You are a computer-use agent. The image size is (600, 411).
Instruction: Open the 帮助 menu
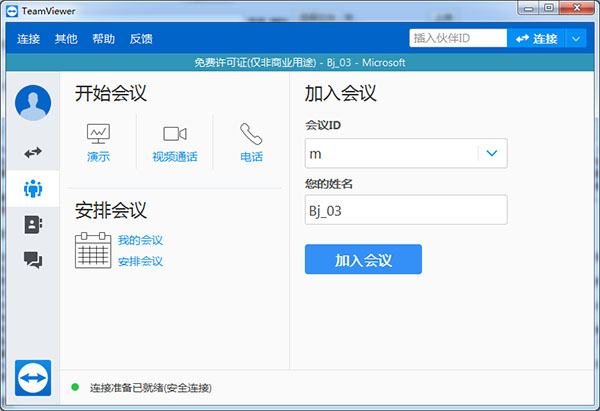coord(103,39)
